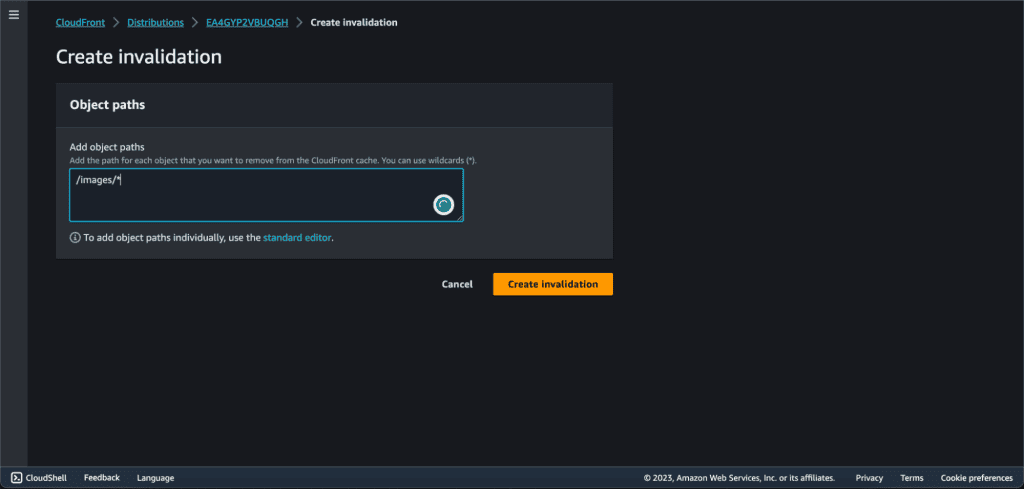Open Cookie preferences
This screenshot has width=1024, height=489.
976,478
